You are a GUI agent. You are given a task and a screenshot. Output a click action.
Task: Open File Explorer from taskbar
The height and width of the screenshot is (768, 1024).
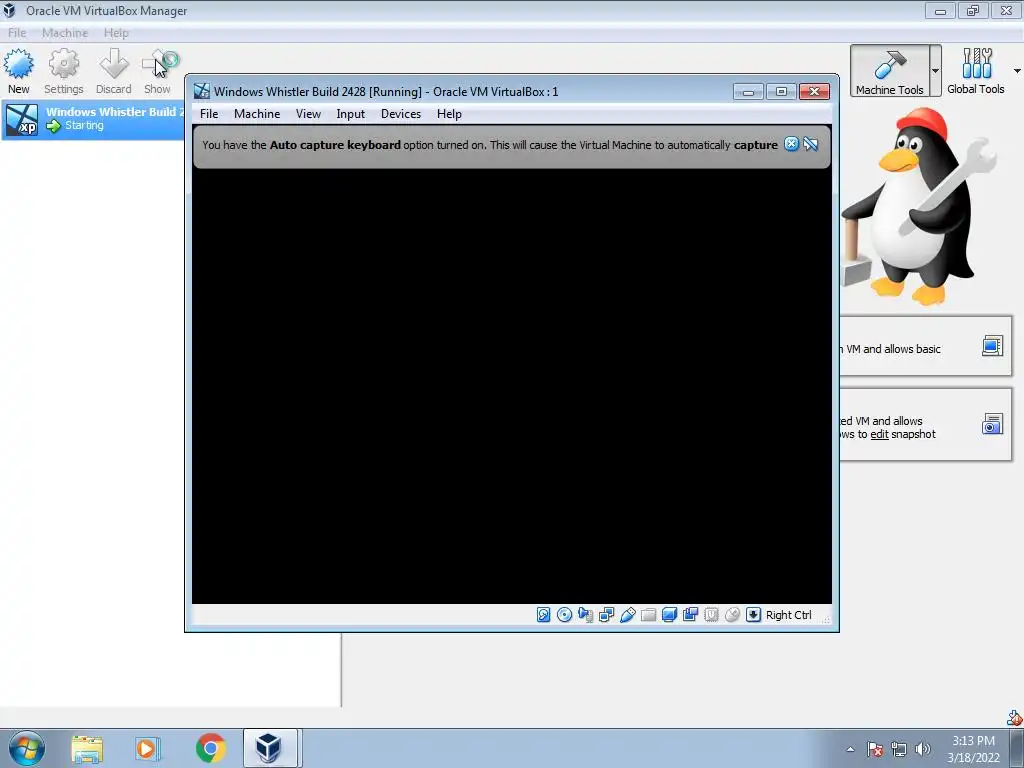[x=87, y=748]
